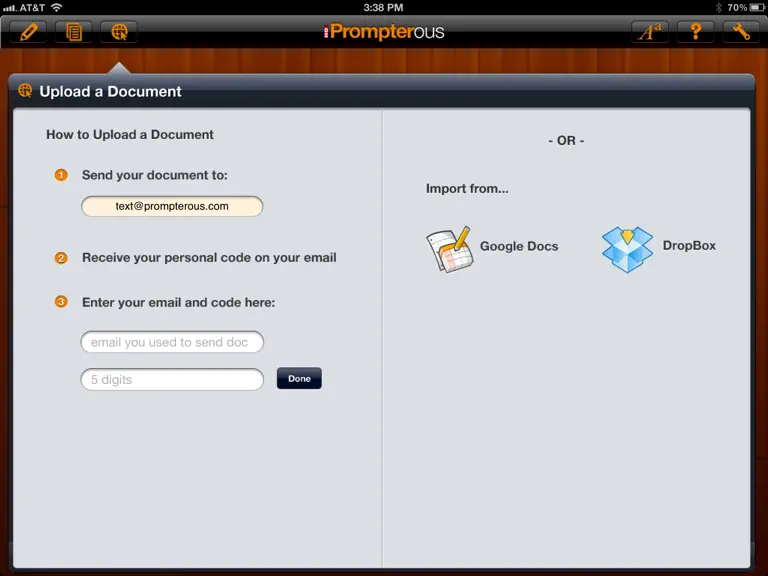Open the font size settings icon
This screenshot has height=576, width=768.
[649, 32]
